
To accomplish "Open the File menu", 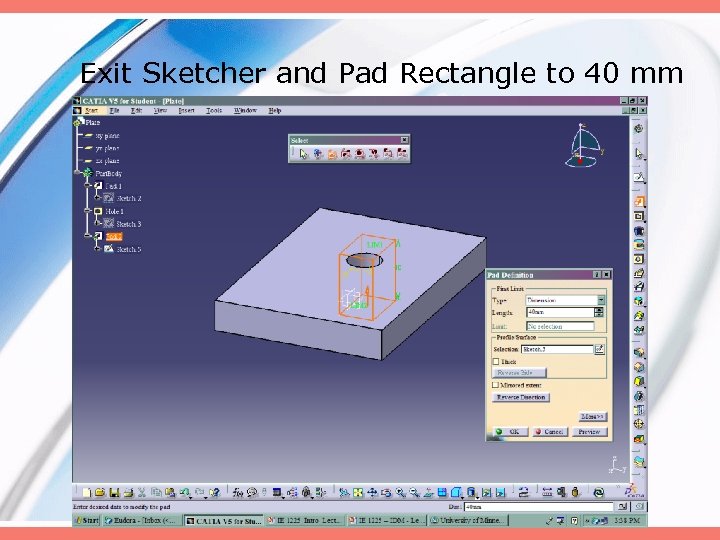I will (114, 111).
